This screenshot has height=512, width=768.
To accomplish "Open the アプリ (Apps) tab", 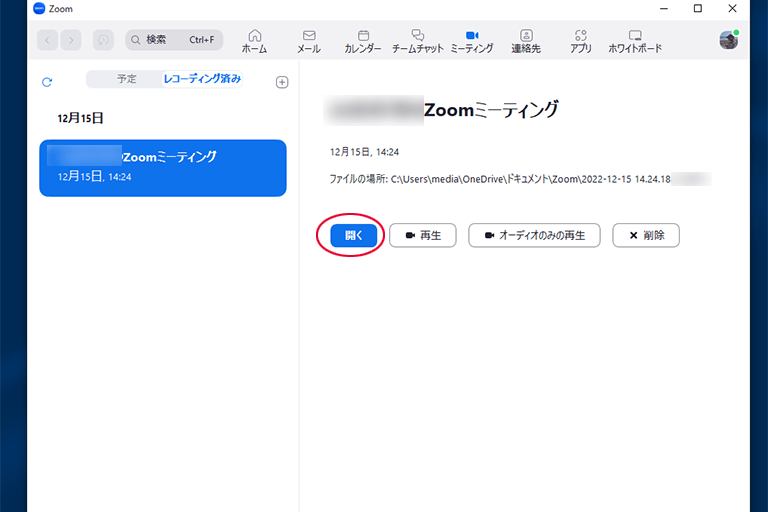I will 580,41.
